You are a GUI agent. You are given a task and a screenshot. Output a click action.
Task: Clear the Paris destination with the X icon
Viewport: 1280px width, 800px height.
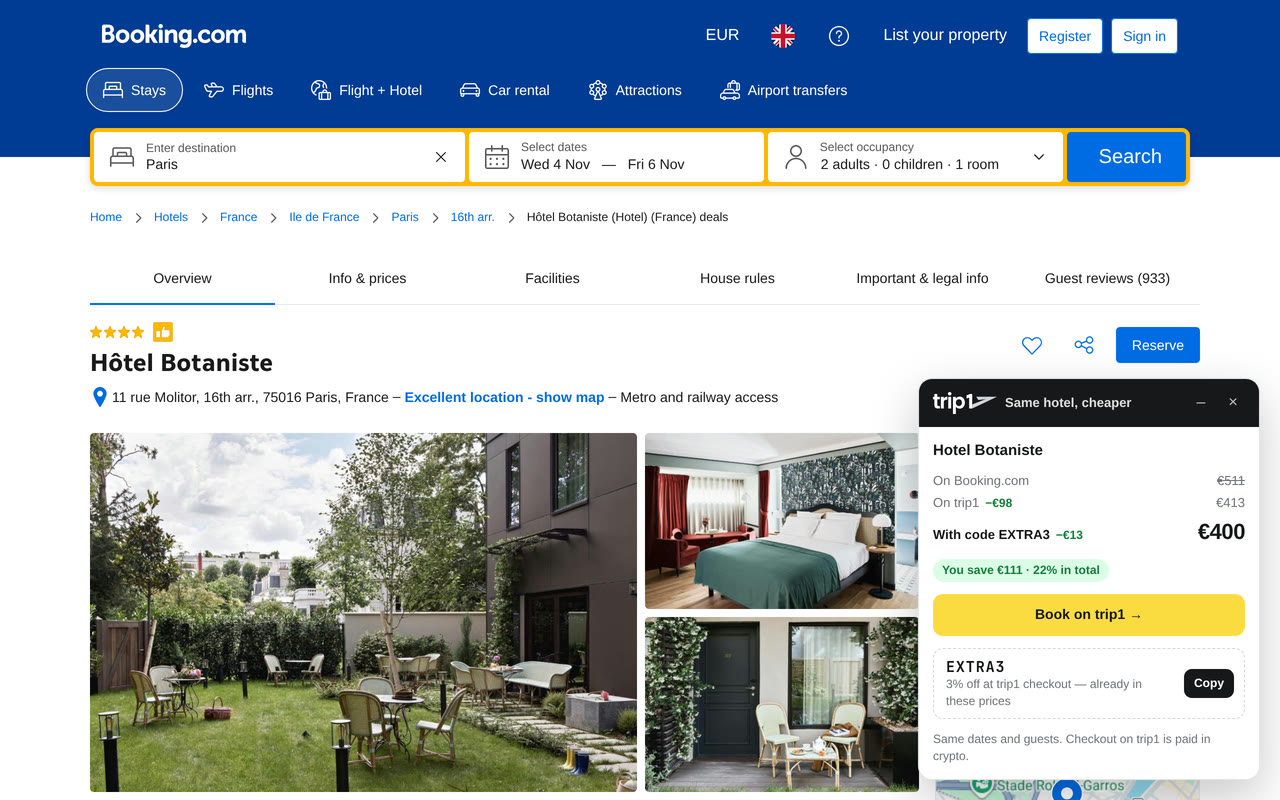(441, 157)
